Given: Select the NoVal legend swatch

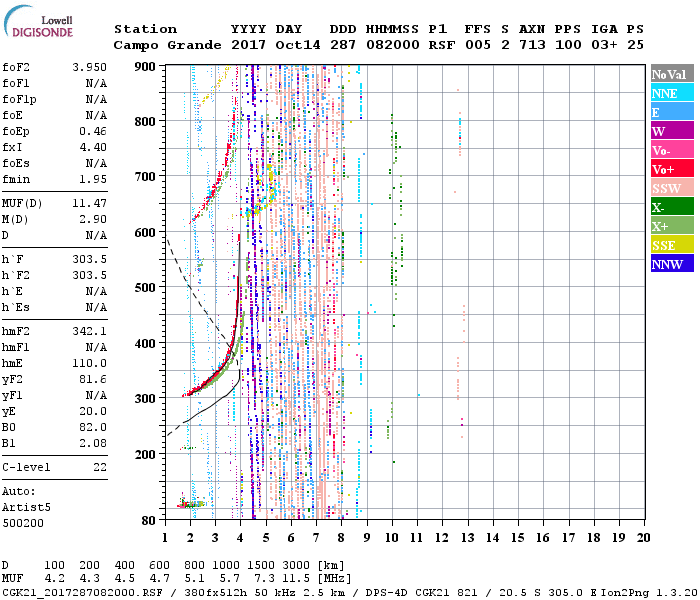Looking at the screenshot, I should (670, 75).
